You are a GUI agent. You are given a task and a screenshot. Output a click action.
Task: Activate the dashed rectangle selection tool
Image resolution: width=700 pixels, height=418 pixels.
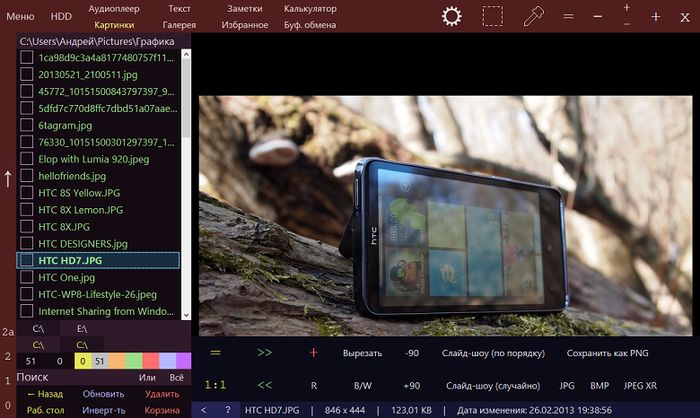(492, 16)
